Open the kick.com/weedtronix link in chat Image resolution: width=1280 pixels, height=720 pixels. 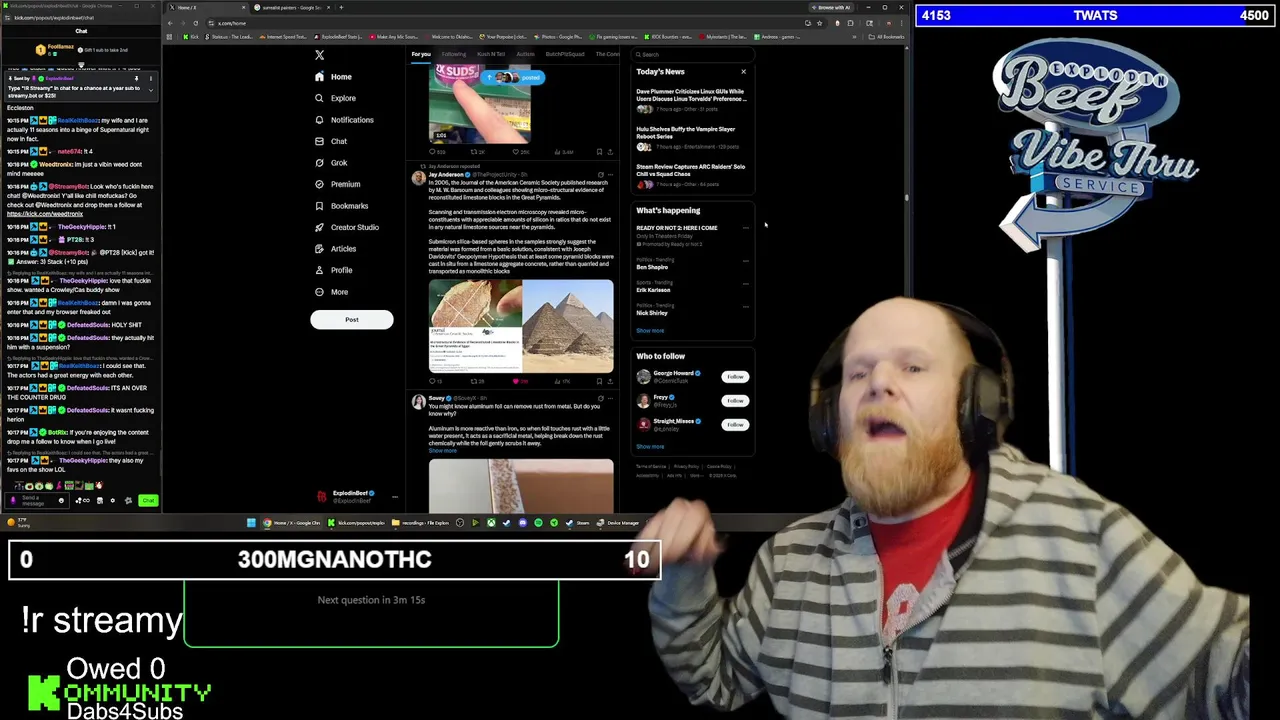click(x=45, y=213)
